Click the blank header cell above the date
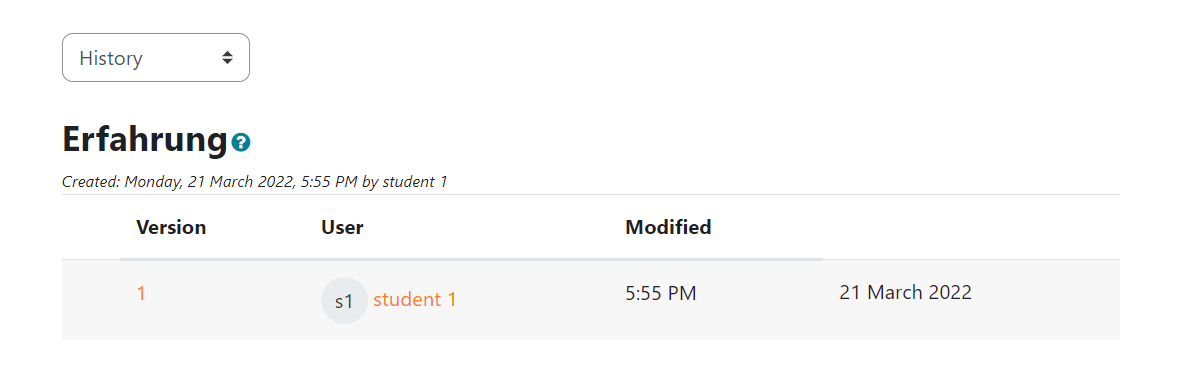 coord(971,227)
